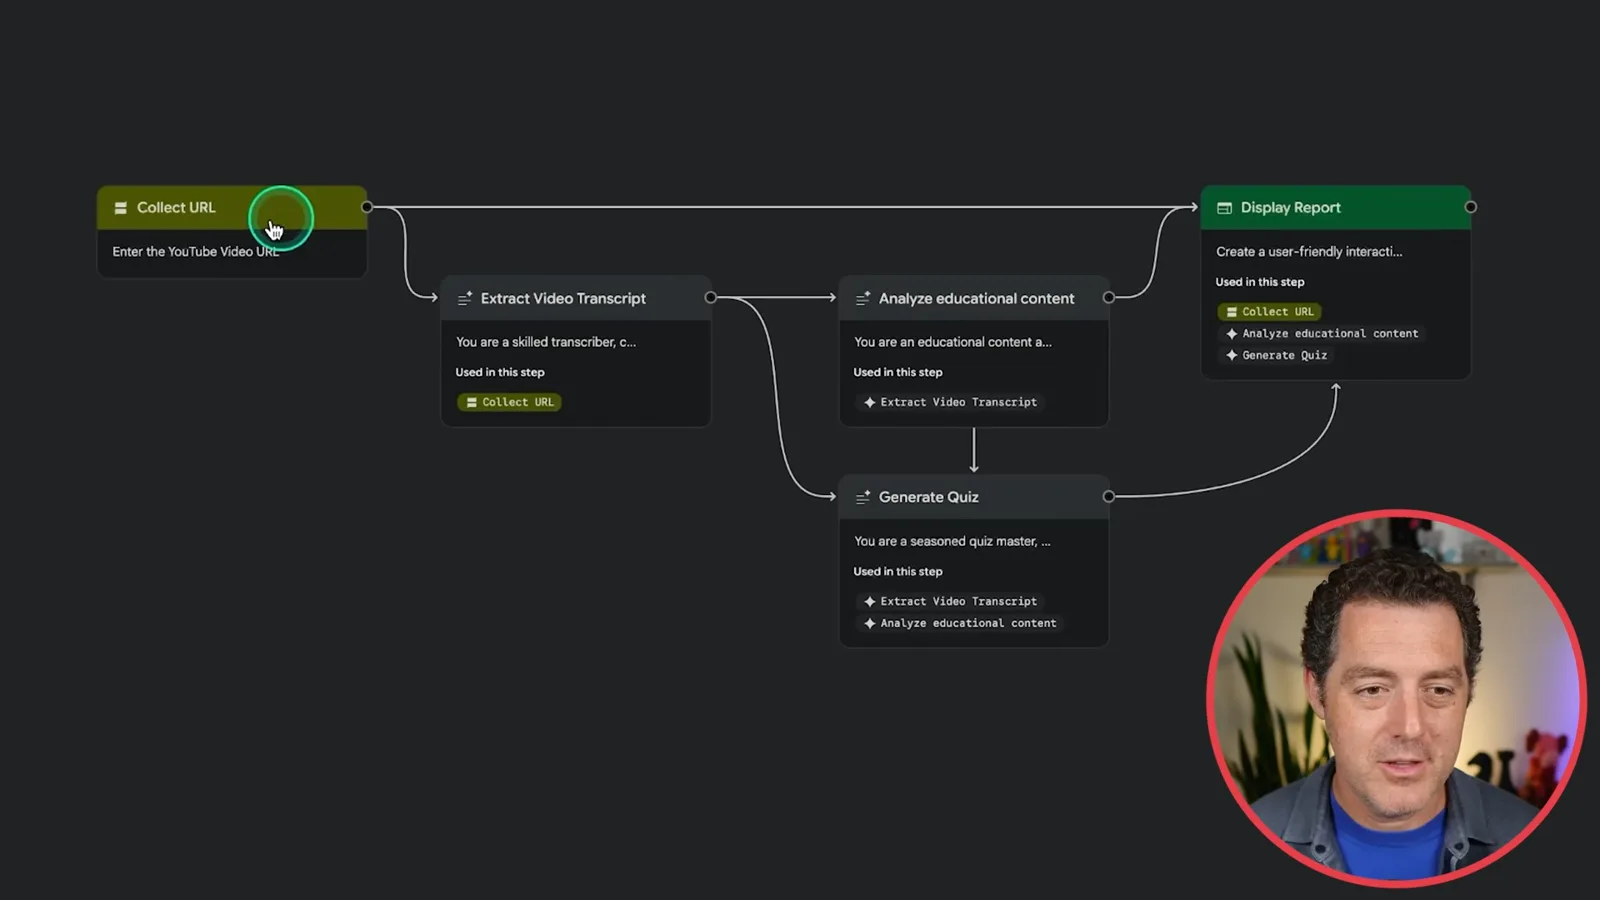Click 'Enter the YouTube Video URL' text
This screenshot has width=1600, height=900.
coord(196,252)
